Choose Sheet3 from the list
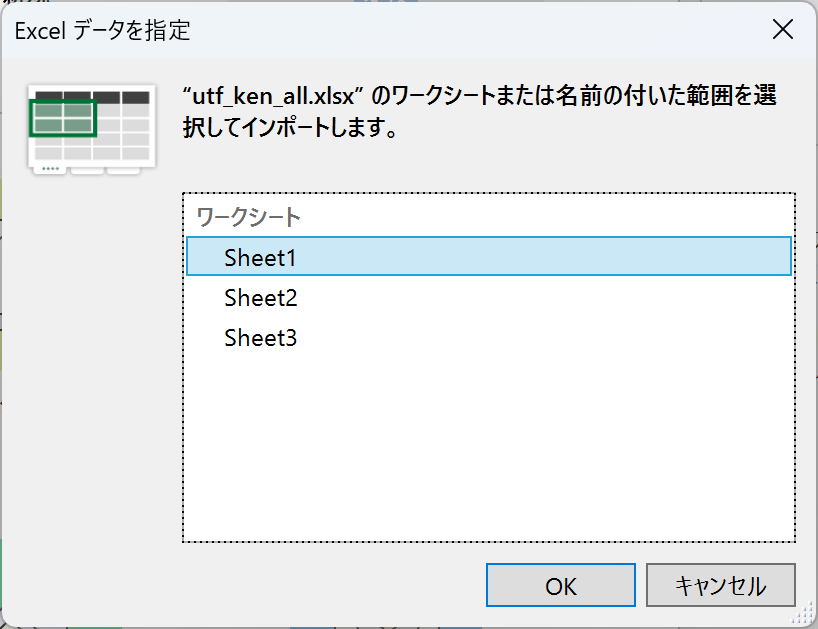This screenshot has width=818, height=629. point(261,338)
